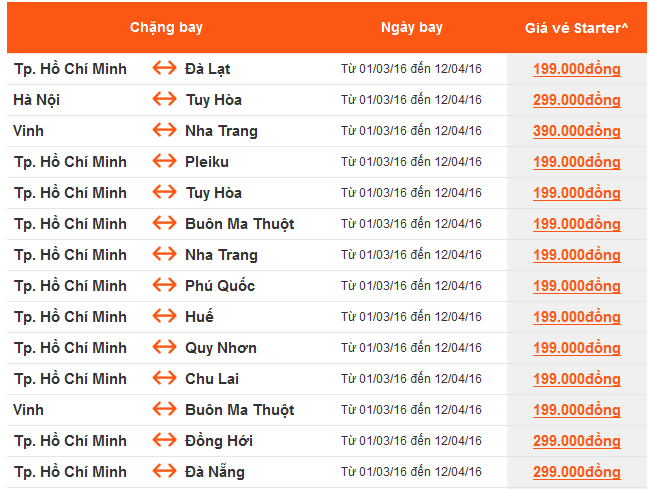Click the route arrow next to Pleiku
Image resolution: width=649 pixels, height=489 pixels.
click(164, 162)
